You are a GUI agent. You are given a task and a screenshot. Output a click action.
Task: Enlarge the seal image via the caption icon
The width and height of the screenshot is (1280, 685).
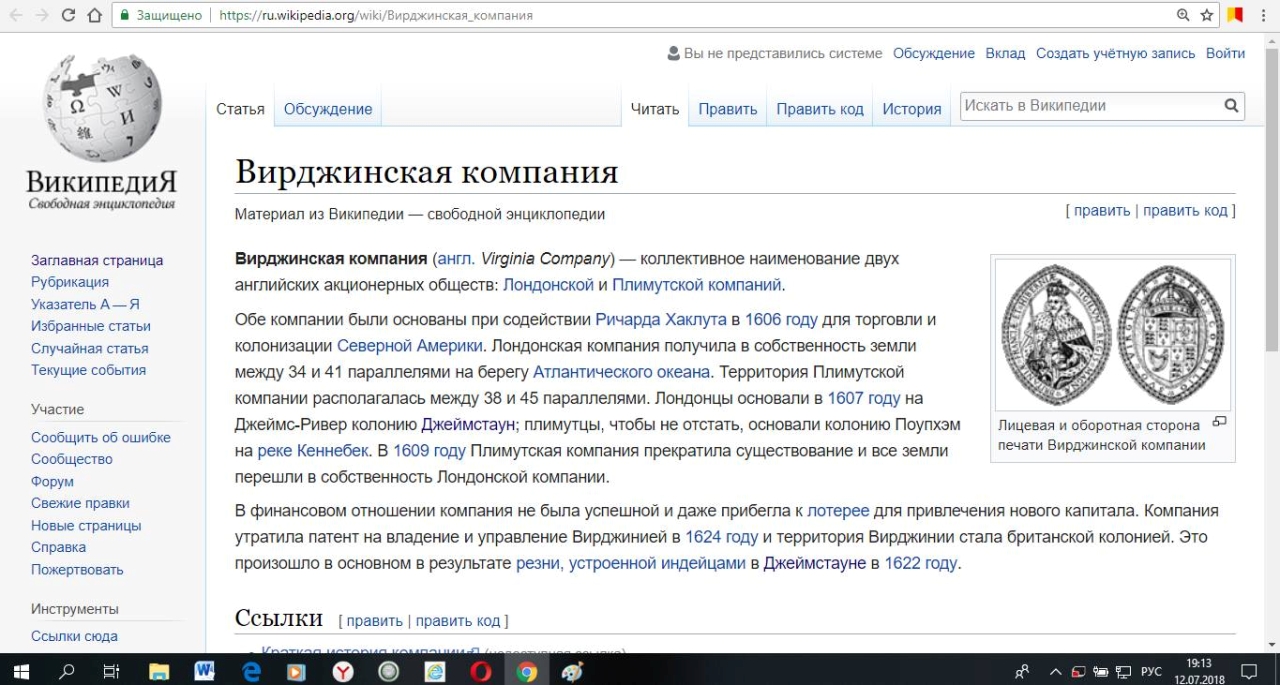click(1219, 422)
